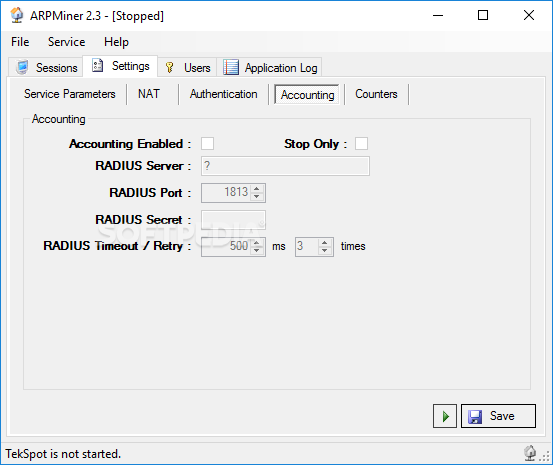Decrease the RADIUS Port value
Image resolution: width=553 pixels, height=465 pixels.
(257, 197)
